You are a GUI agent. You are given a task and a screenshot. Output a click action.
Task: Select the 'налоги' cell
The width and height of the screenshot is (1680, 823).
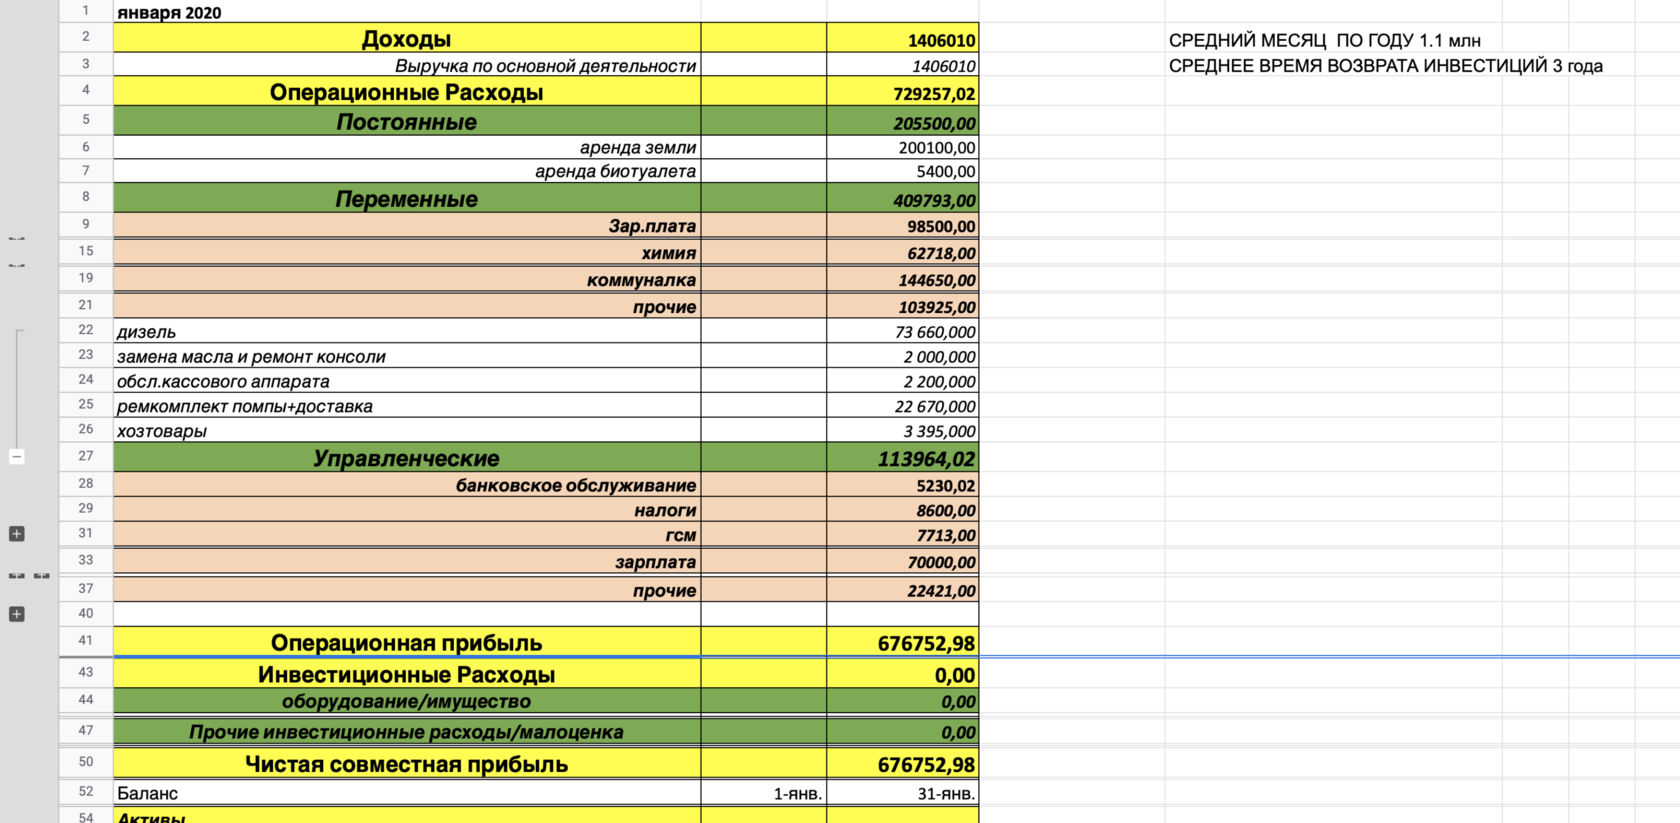(x=407, y=510)
